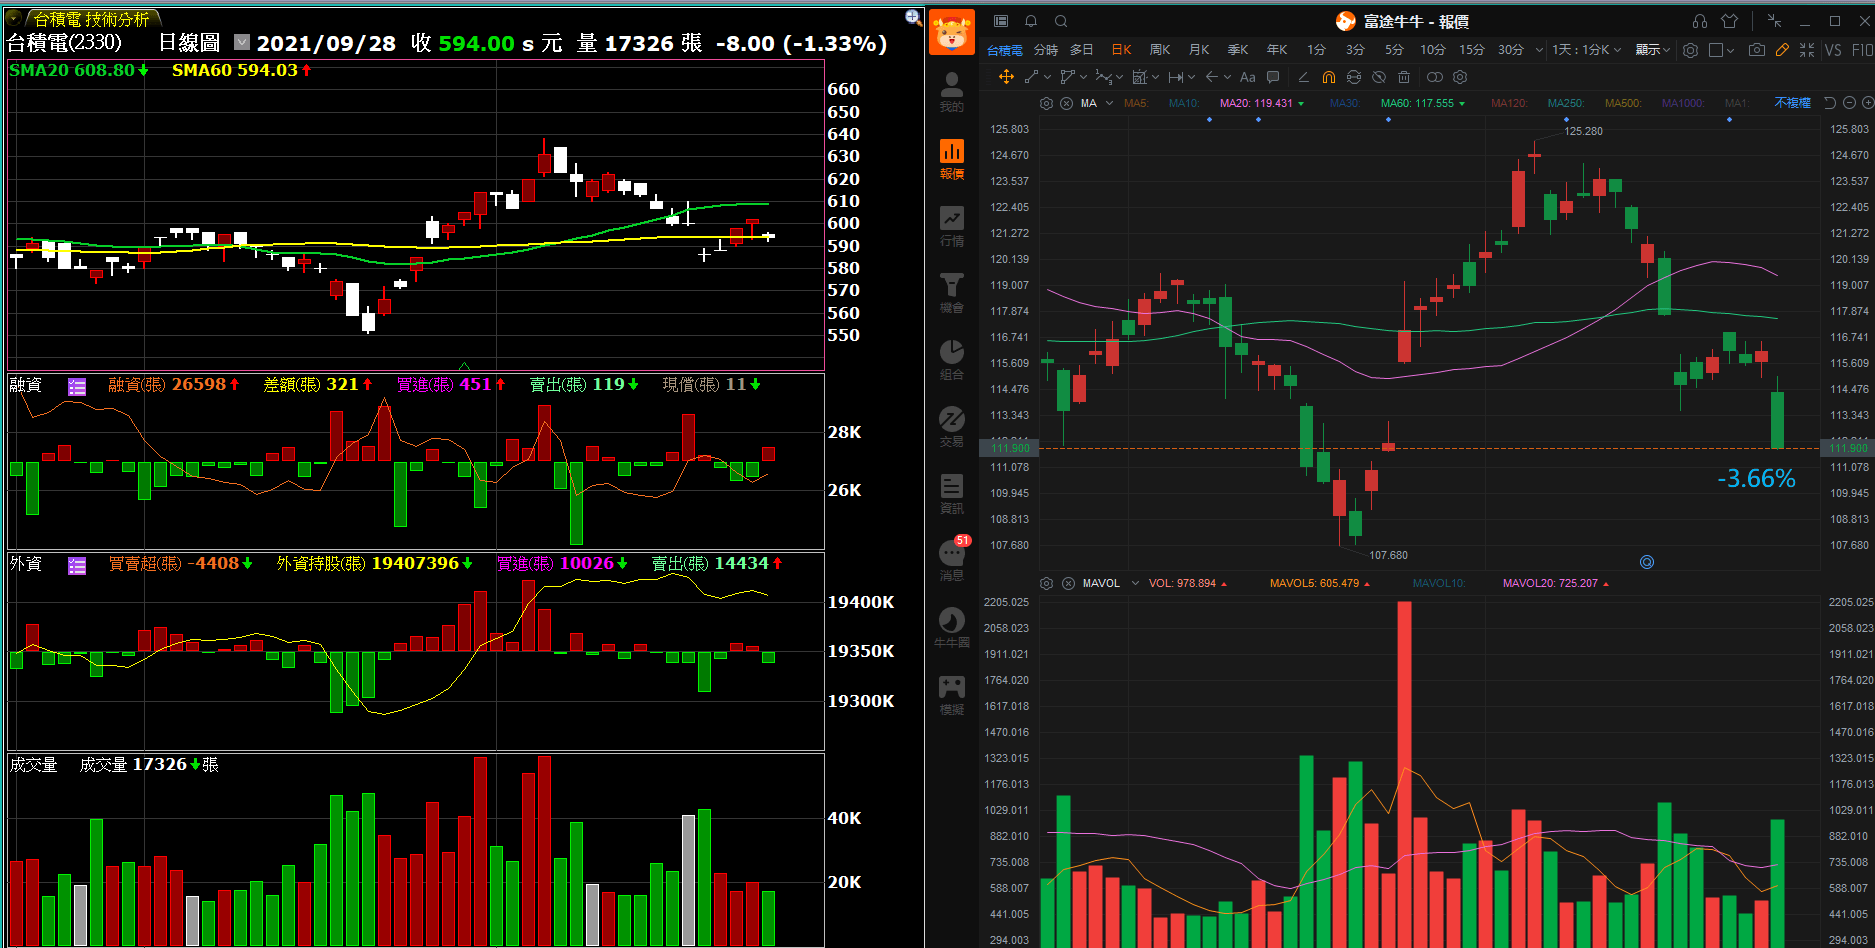Viewport: 1875px width, 948px height.
Task: Select the move/pan crosshair drawing tool
Action: tap(1006, 77)
